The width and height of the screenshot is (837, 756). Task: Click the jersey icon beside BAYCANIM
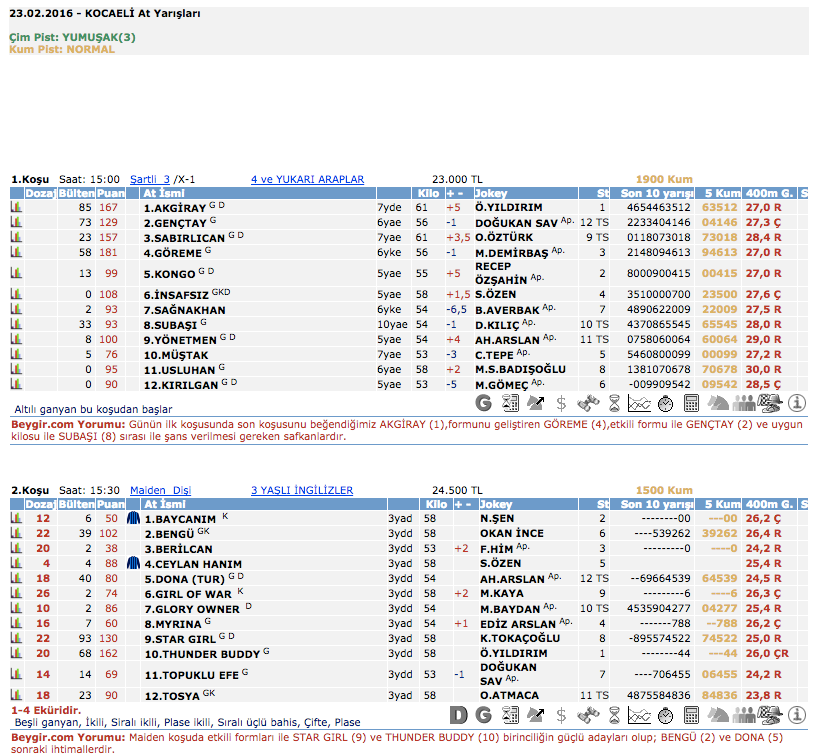(x=134, y=519)
